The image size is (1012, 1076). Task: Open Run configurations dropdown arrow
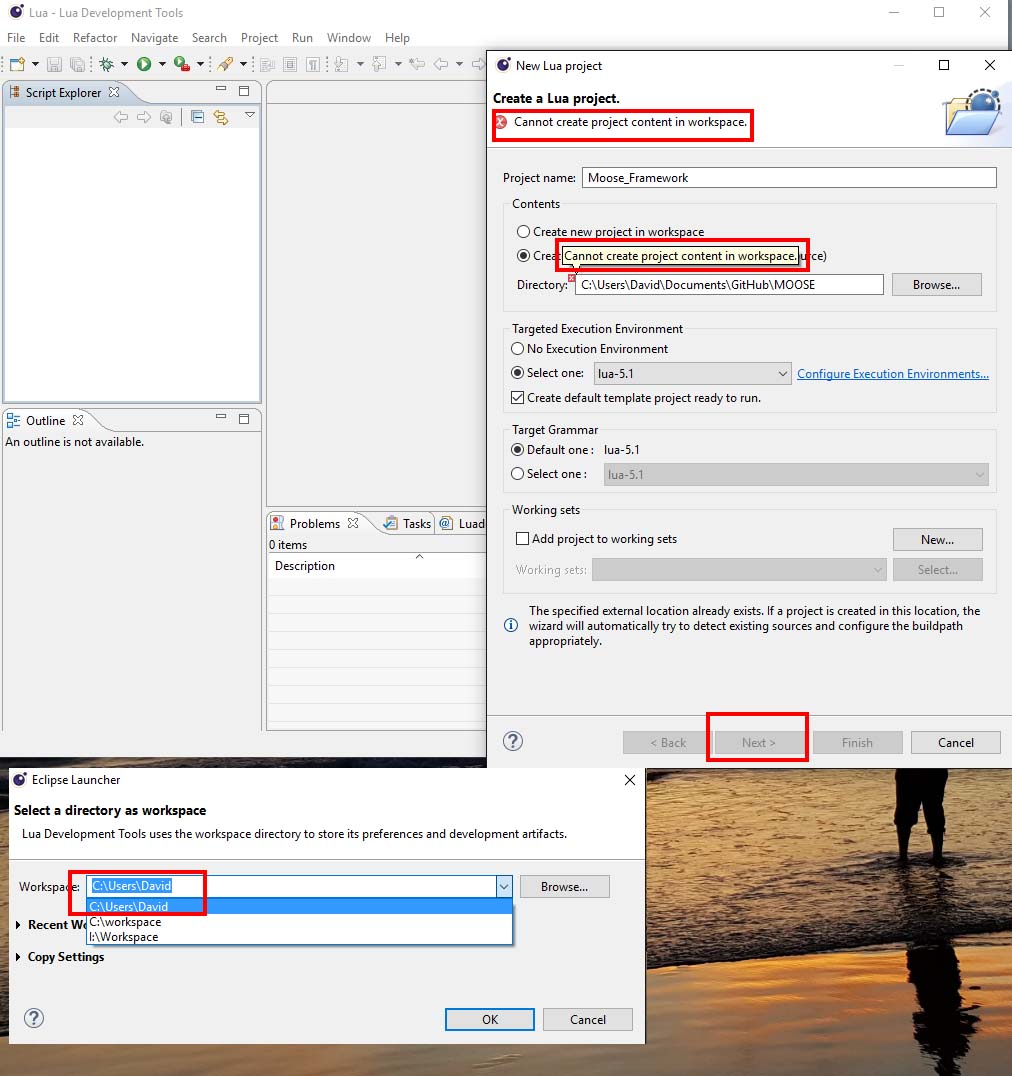162,65
